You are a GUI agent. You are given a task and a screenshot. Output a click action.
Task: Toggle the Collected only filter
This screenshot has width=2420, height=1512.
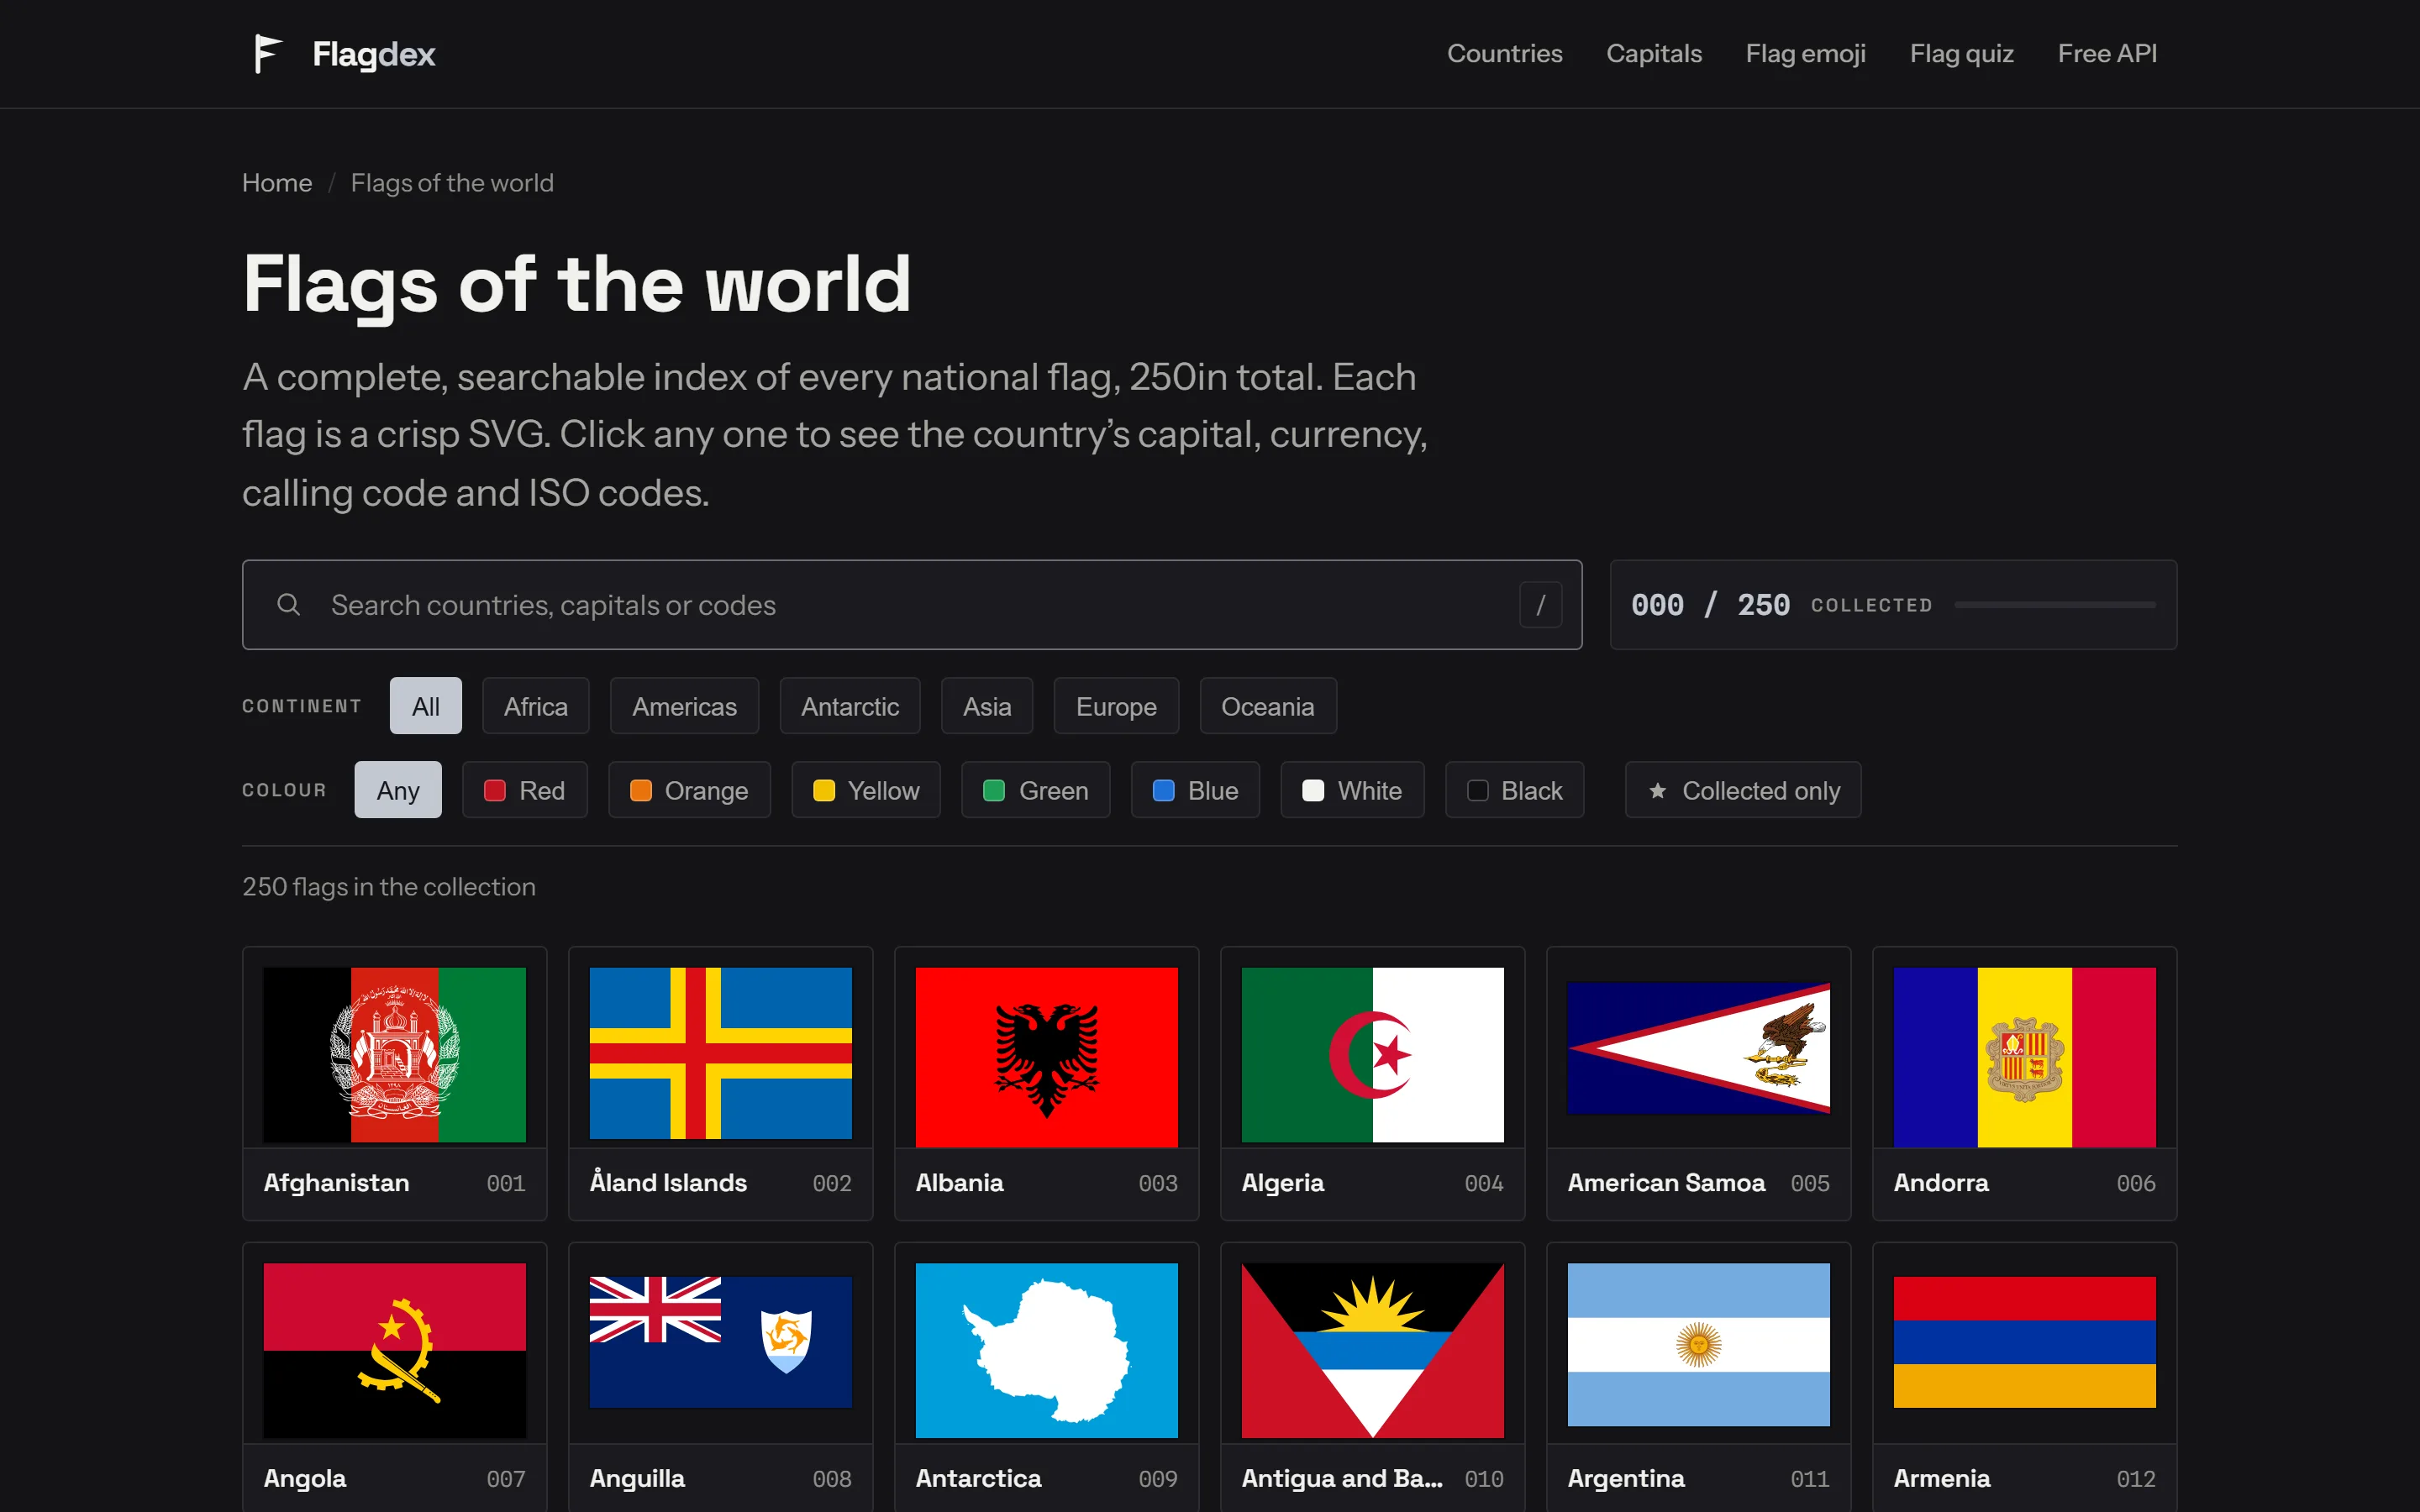click(x=1742, y=790)
